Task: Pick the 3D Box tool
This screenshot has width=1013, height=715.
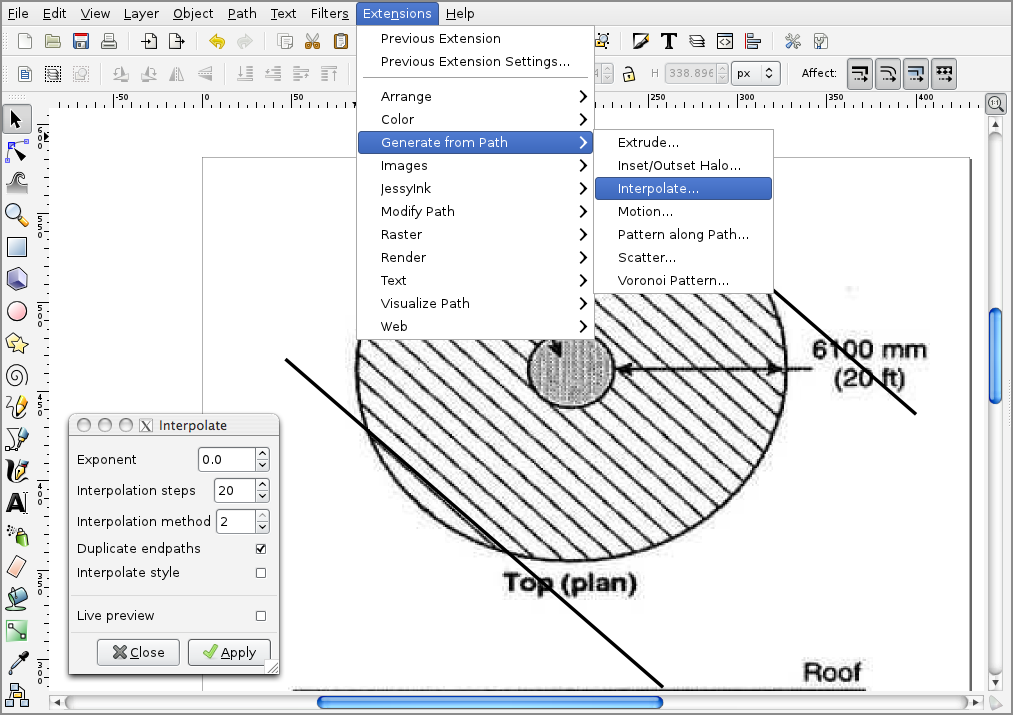Action: (16, 279)
